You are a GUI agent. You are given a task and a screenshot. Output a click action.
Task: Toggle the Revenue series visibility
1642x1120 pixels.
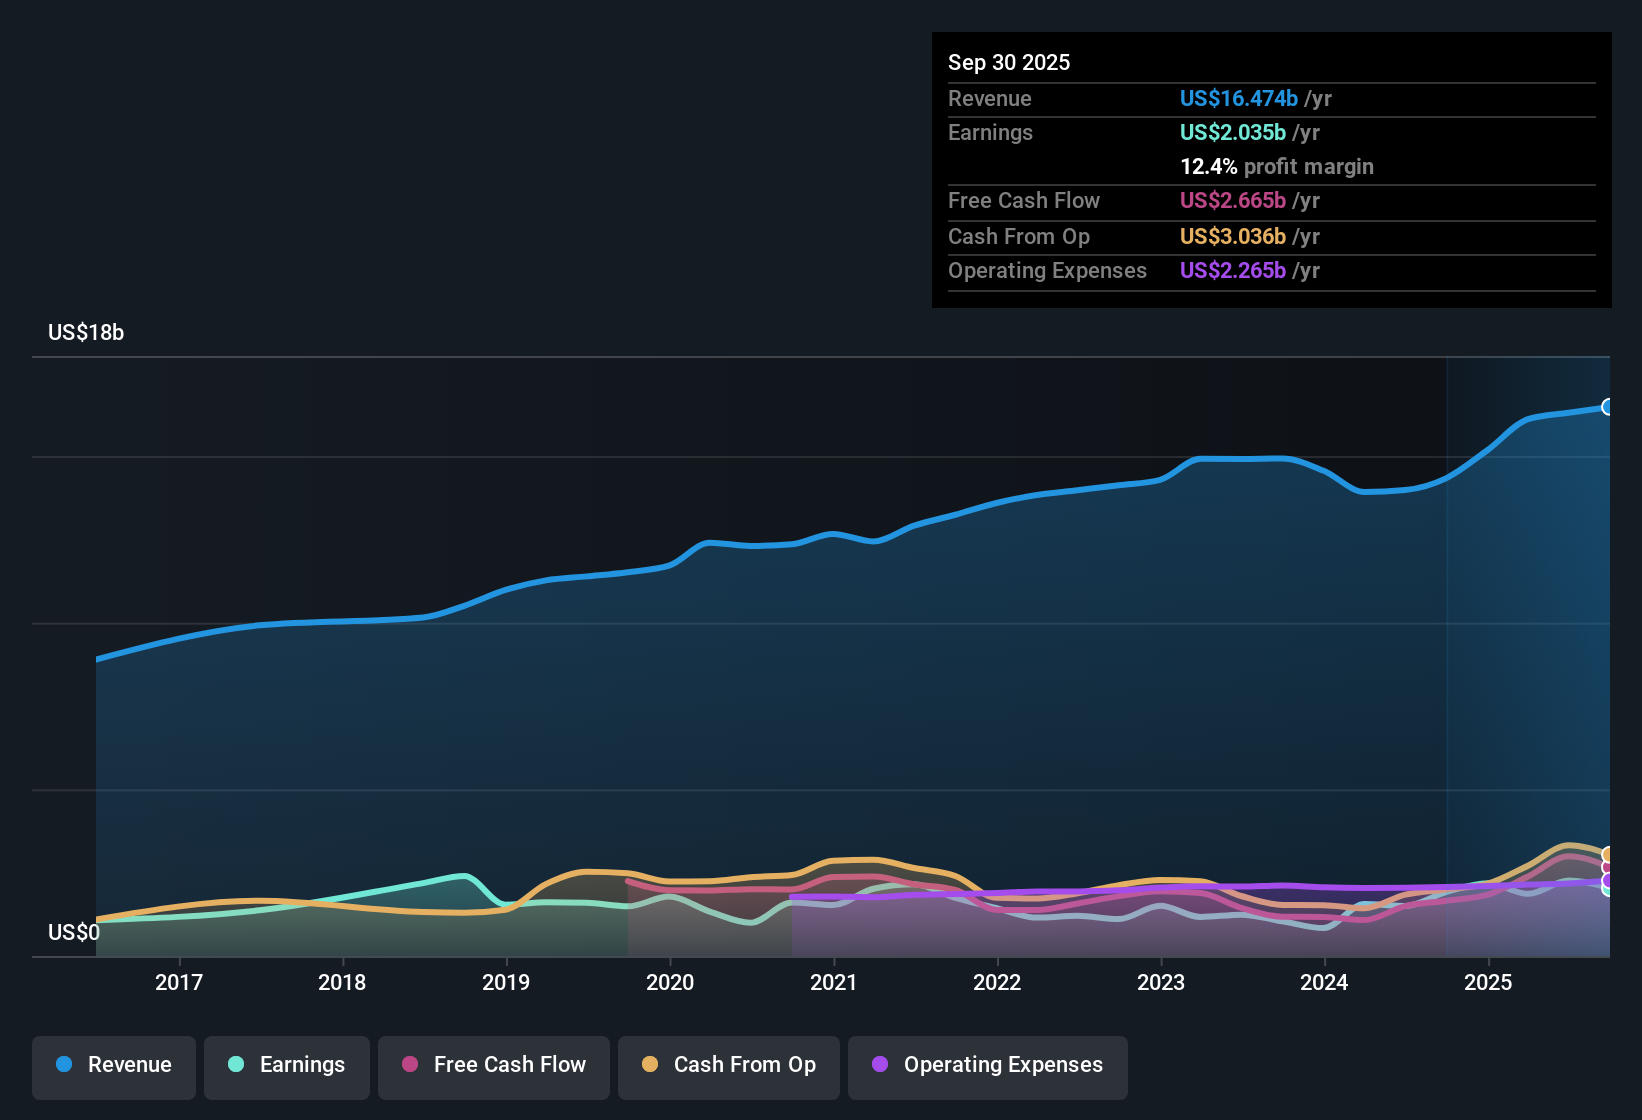tap(113, 1065)
